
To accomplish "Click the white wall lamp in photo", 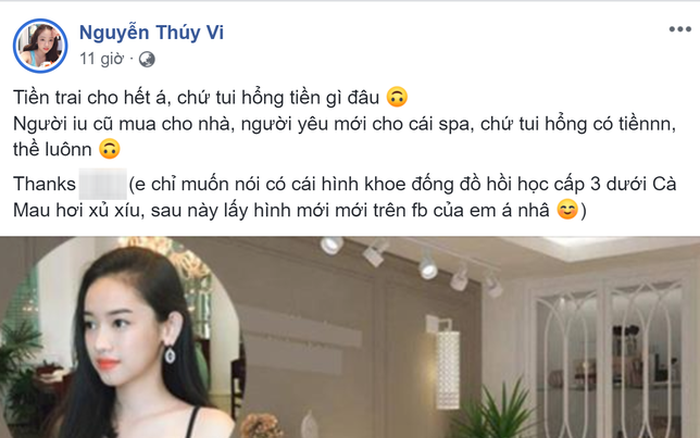I will coord(445,361).
